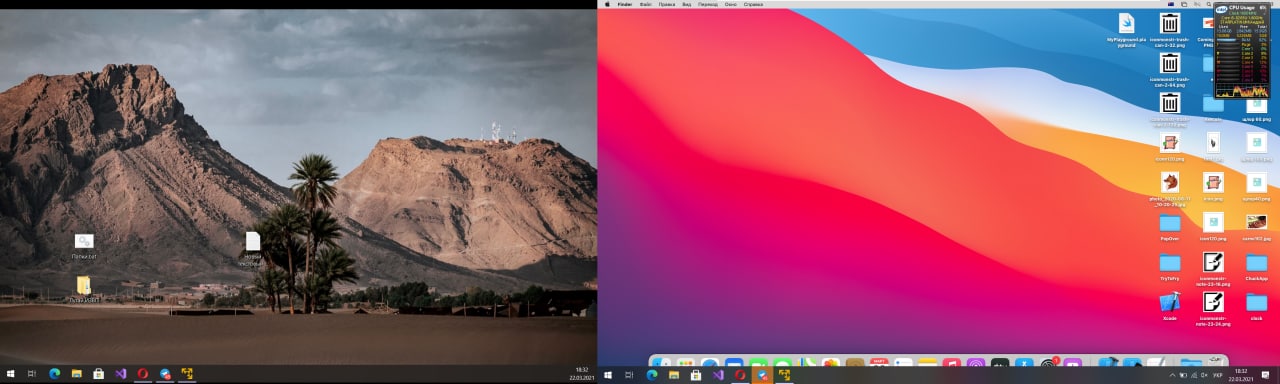Open the Файл menu

pos(647,4)
